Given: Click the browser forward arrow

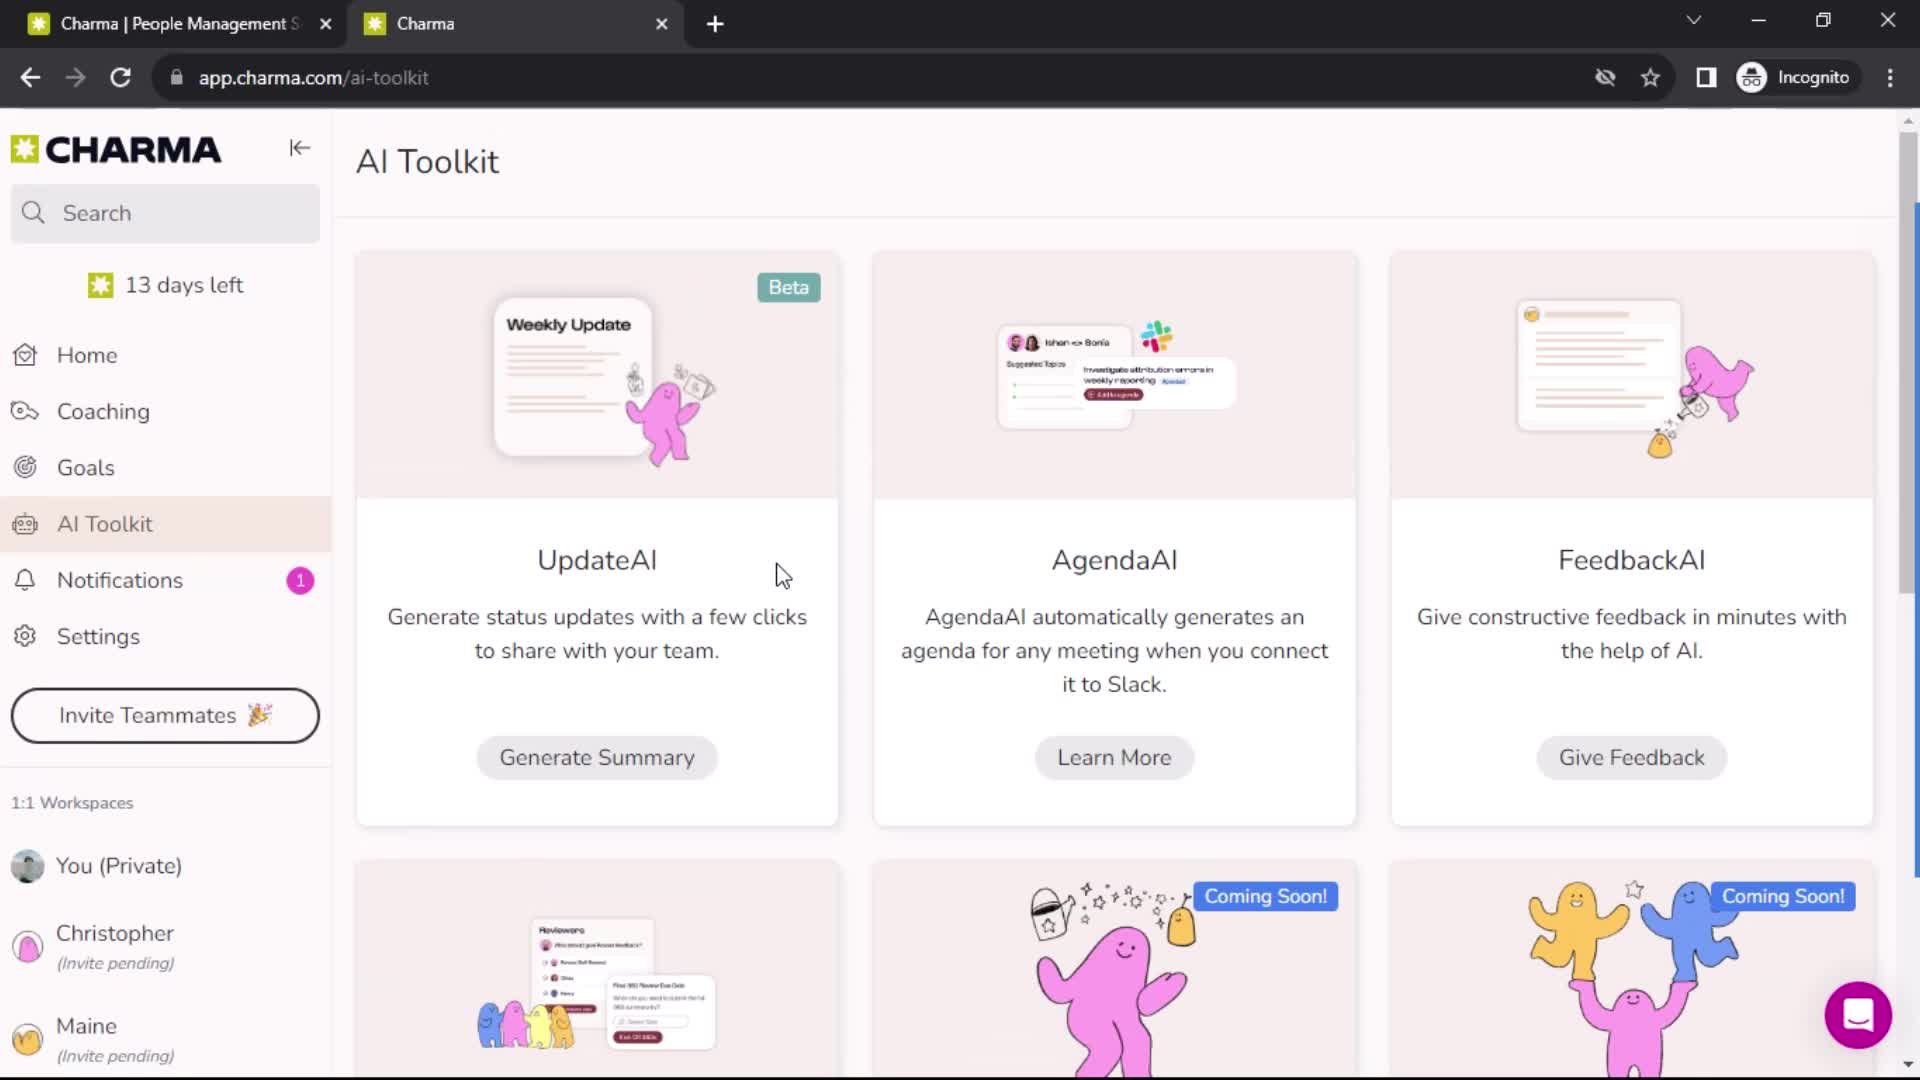Looking at the screenshot, I should [75, 77].
